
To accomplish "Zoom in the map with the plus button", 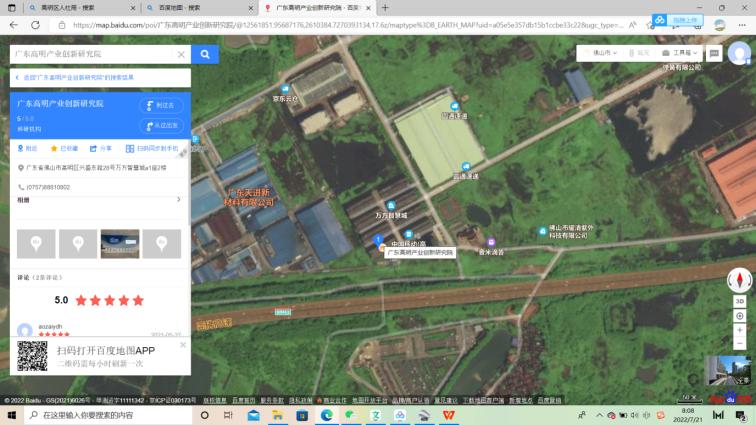I will pyautogui.click(x=740, y=330).
